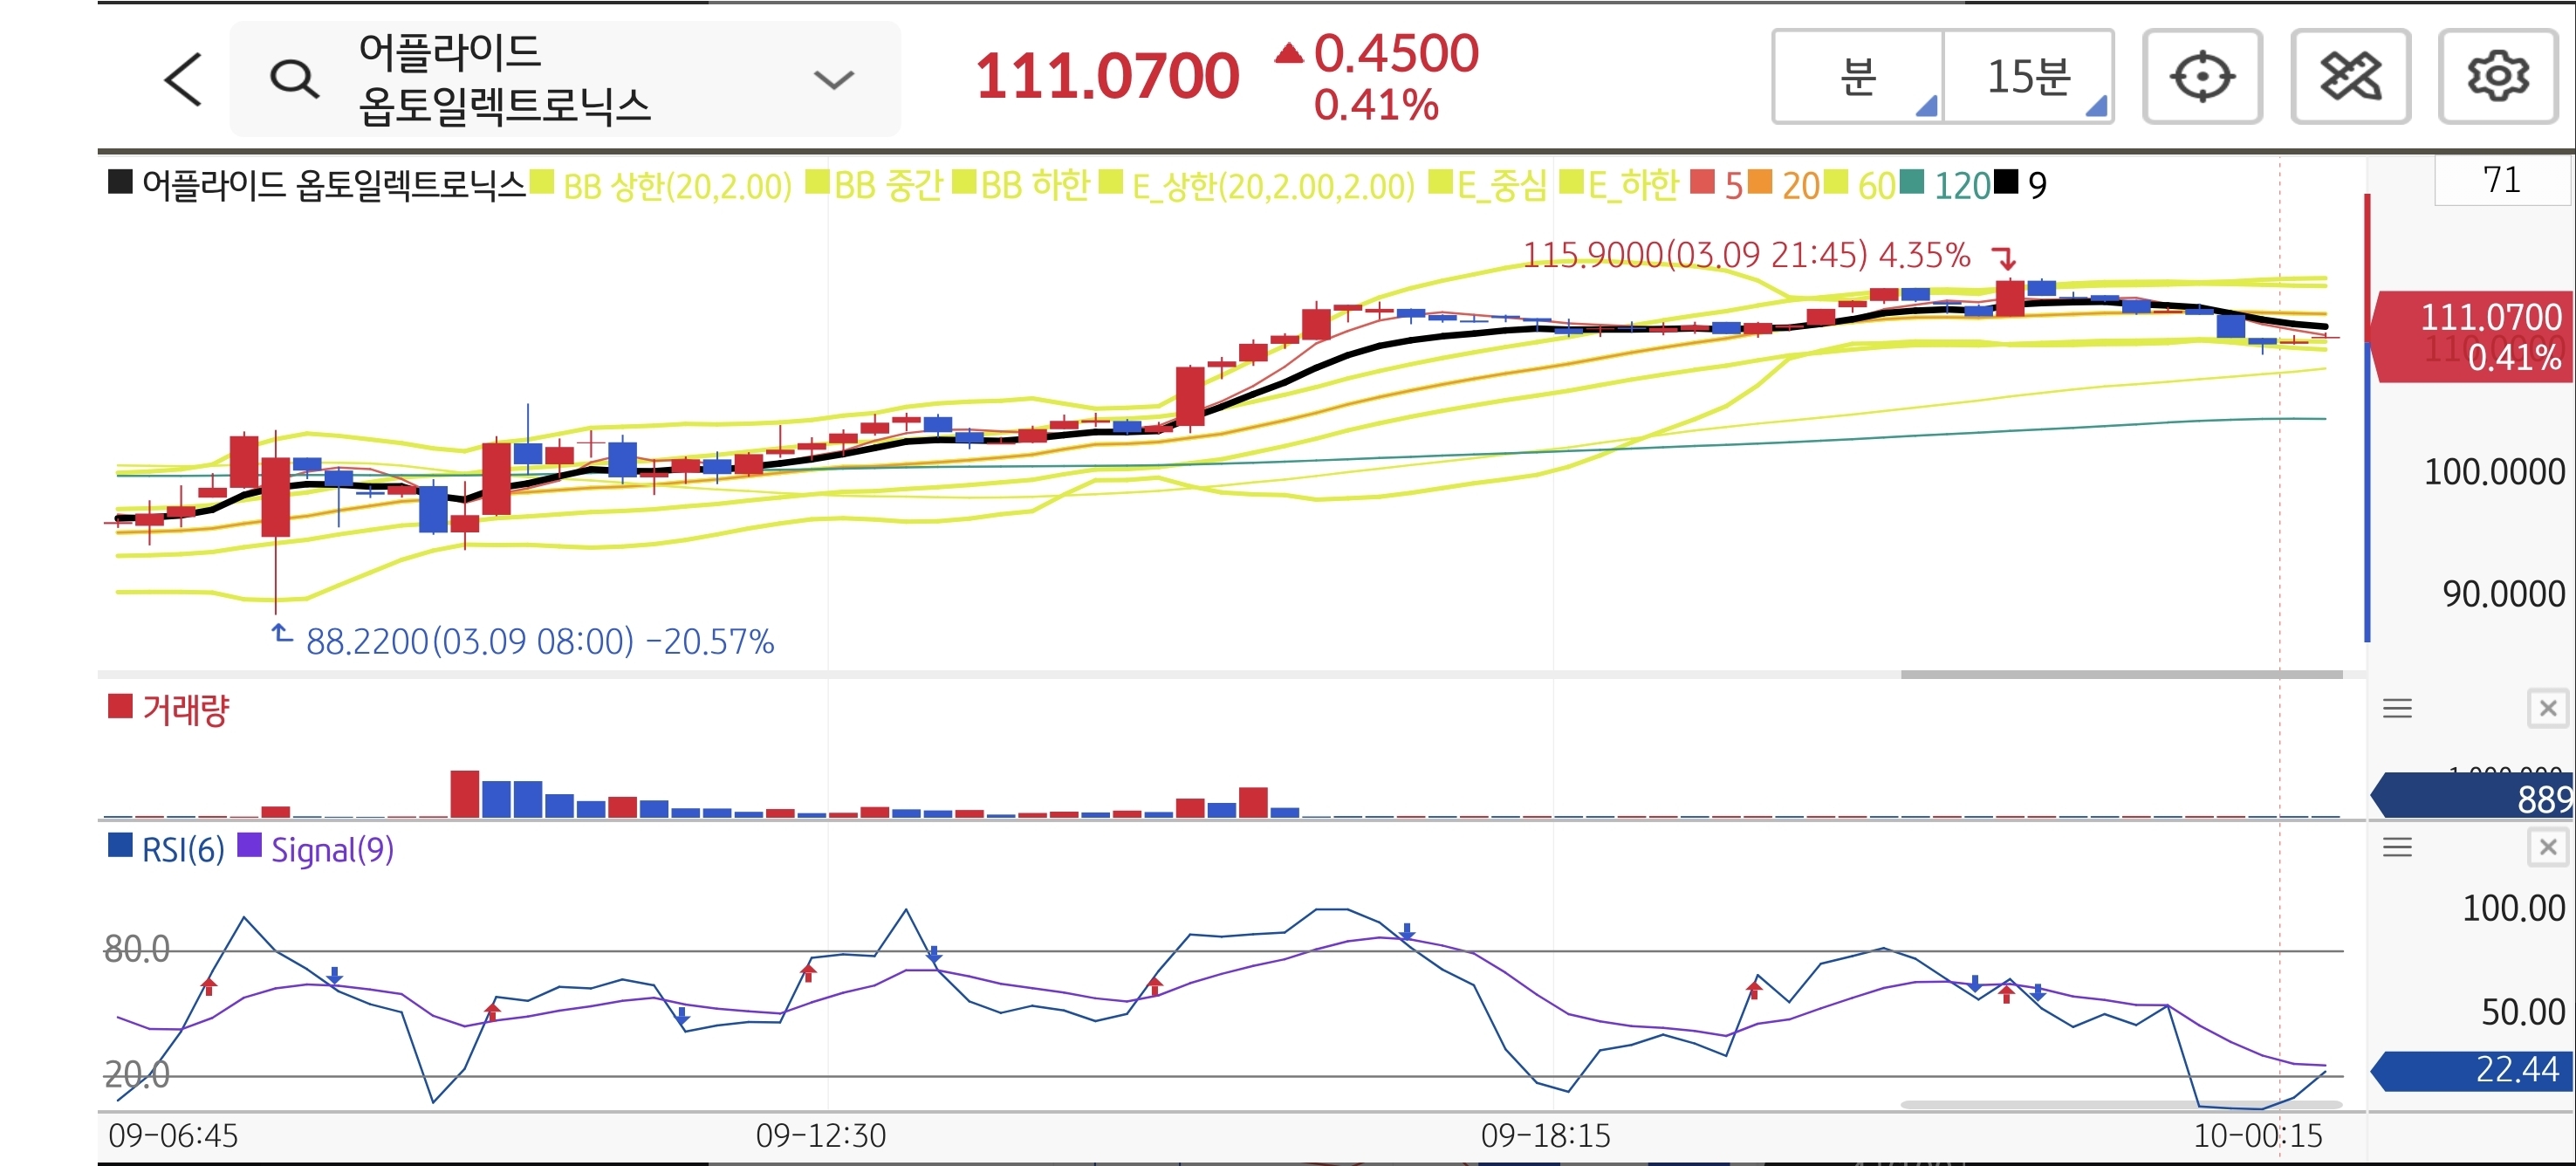Image resolution: width=2576 pixels, height=1166 pixels.
Task: Close the volume indicator panel
Action: point(2547,709)
